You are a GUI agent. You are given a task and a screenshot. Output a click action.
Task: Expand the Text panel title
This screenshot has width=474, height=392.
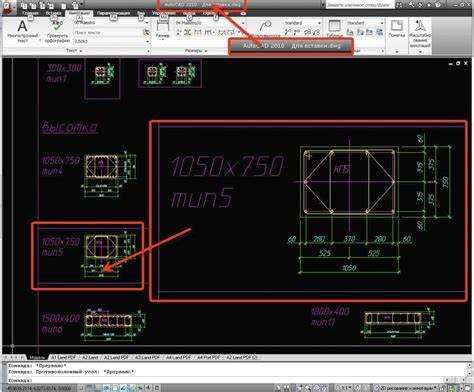[x=74, y=51]
